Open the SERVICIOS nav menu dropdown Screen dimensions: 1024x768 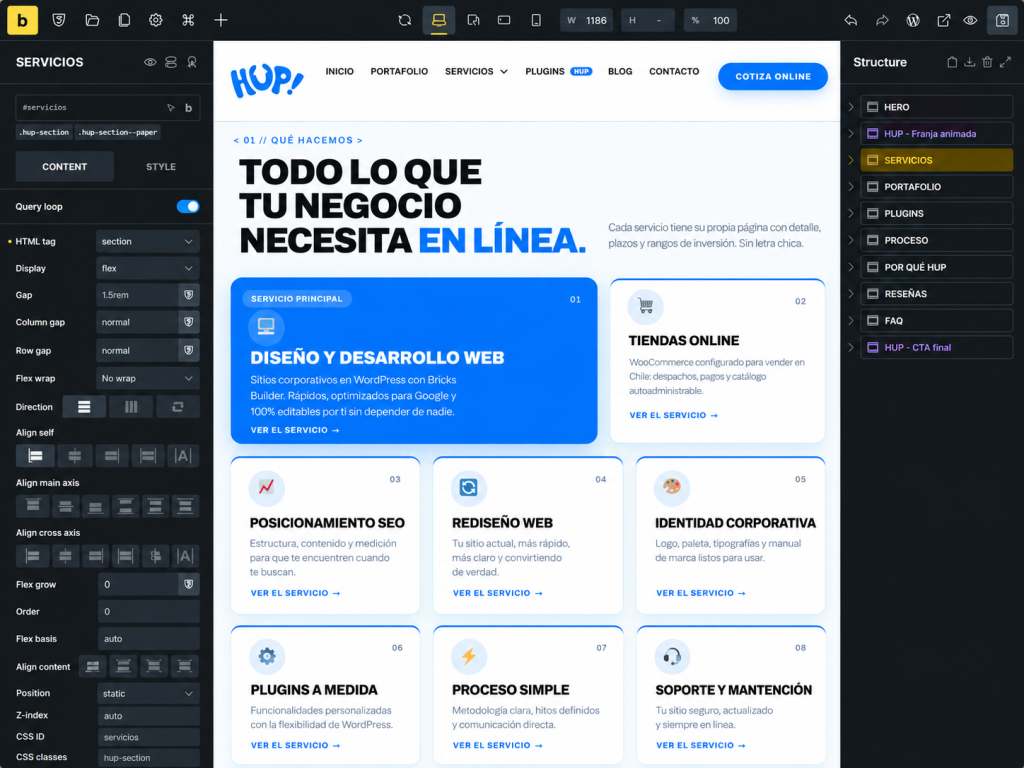click(476, 71)
